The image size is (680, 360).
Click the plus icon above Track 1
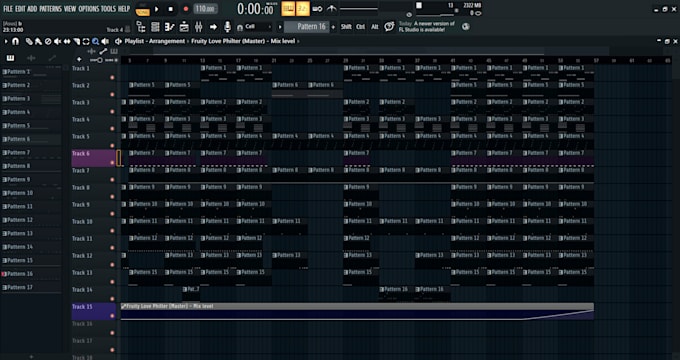coord(79,59)
